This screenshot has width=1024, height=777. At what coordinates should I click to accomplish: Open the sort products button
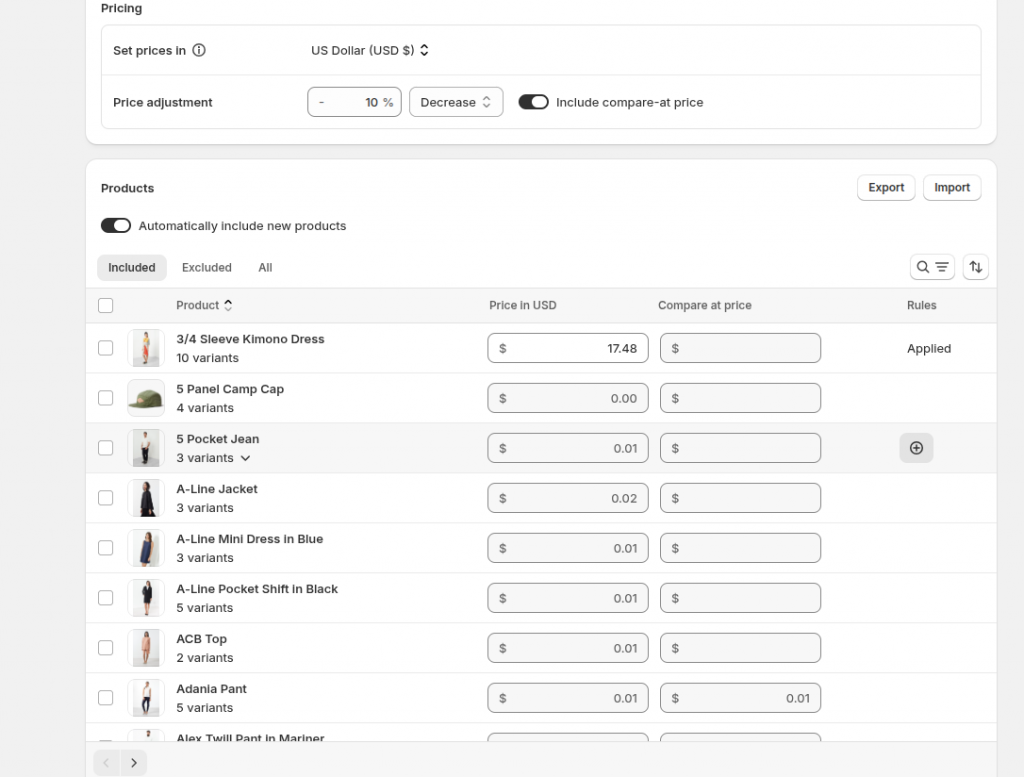coord(975,267)
